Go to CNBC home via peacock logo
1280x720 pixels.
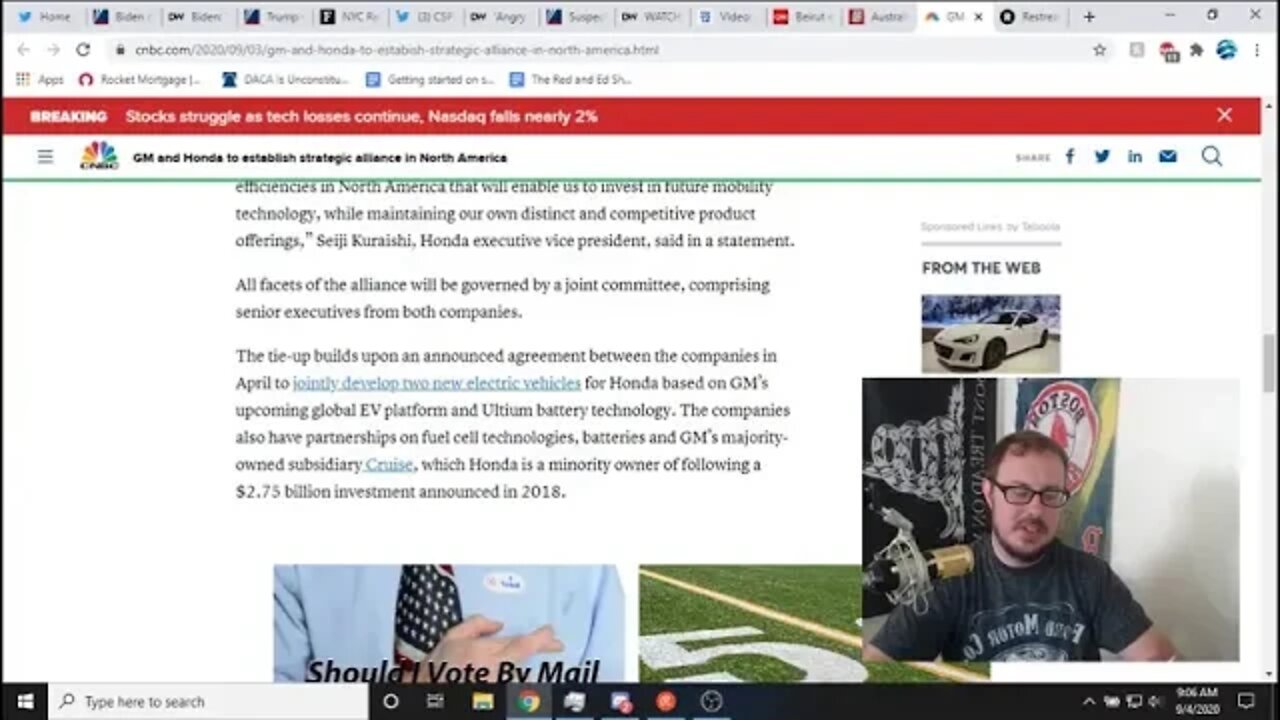(x=99, y=155)
